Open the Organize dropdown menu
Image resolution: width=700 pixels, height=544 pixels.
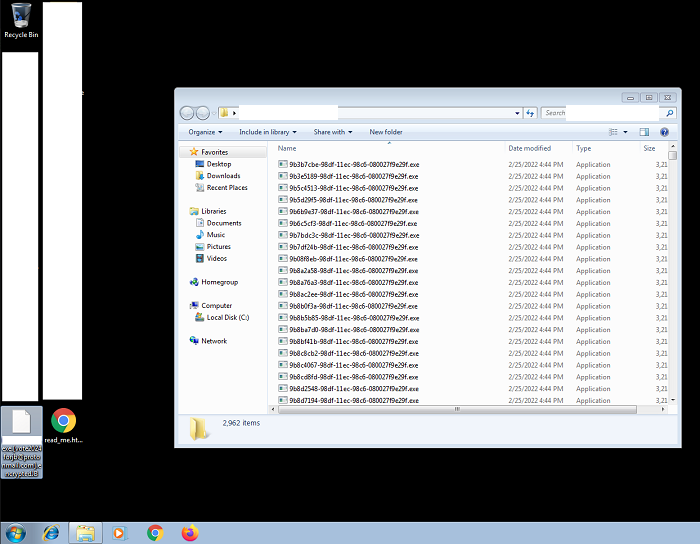205,132
